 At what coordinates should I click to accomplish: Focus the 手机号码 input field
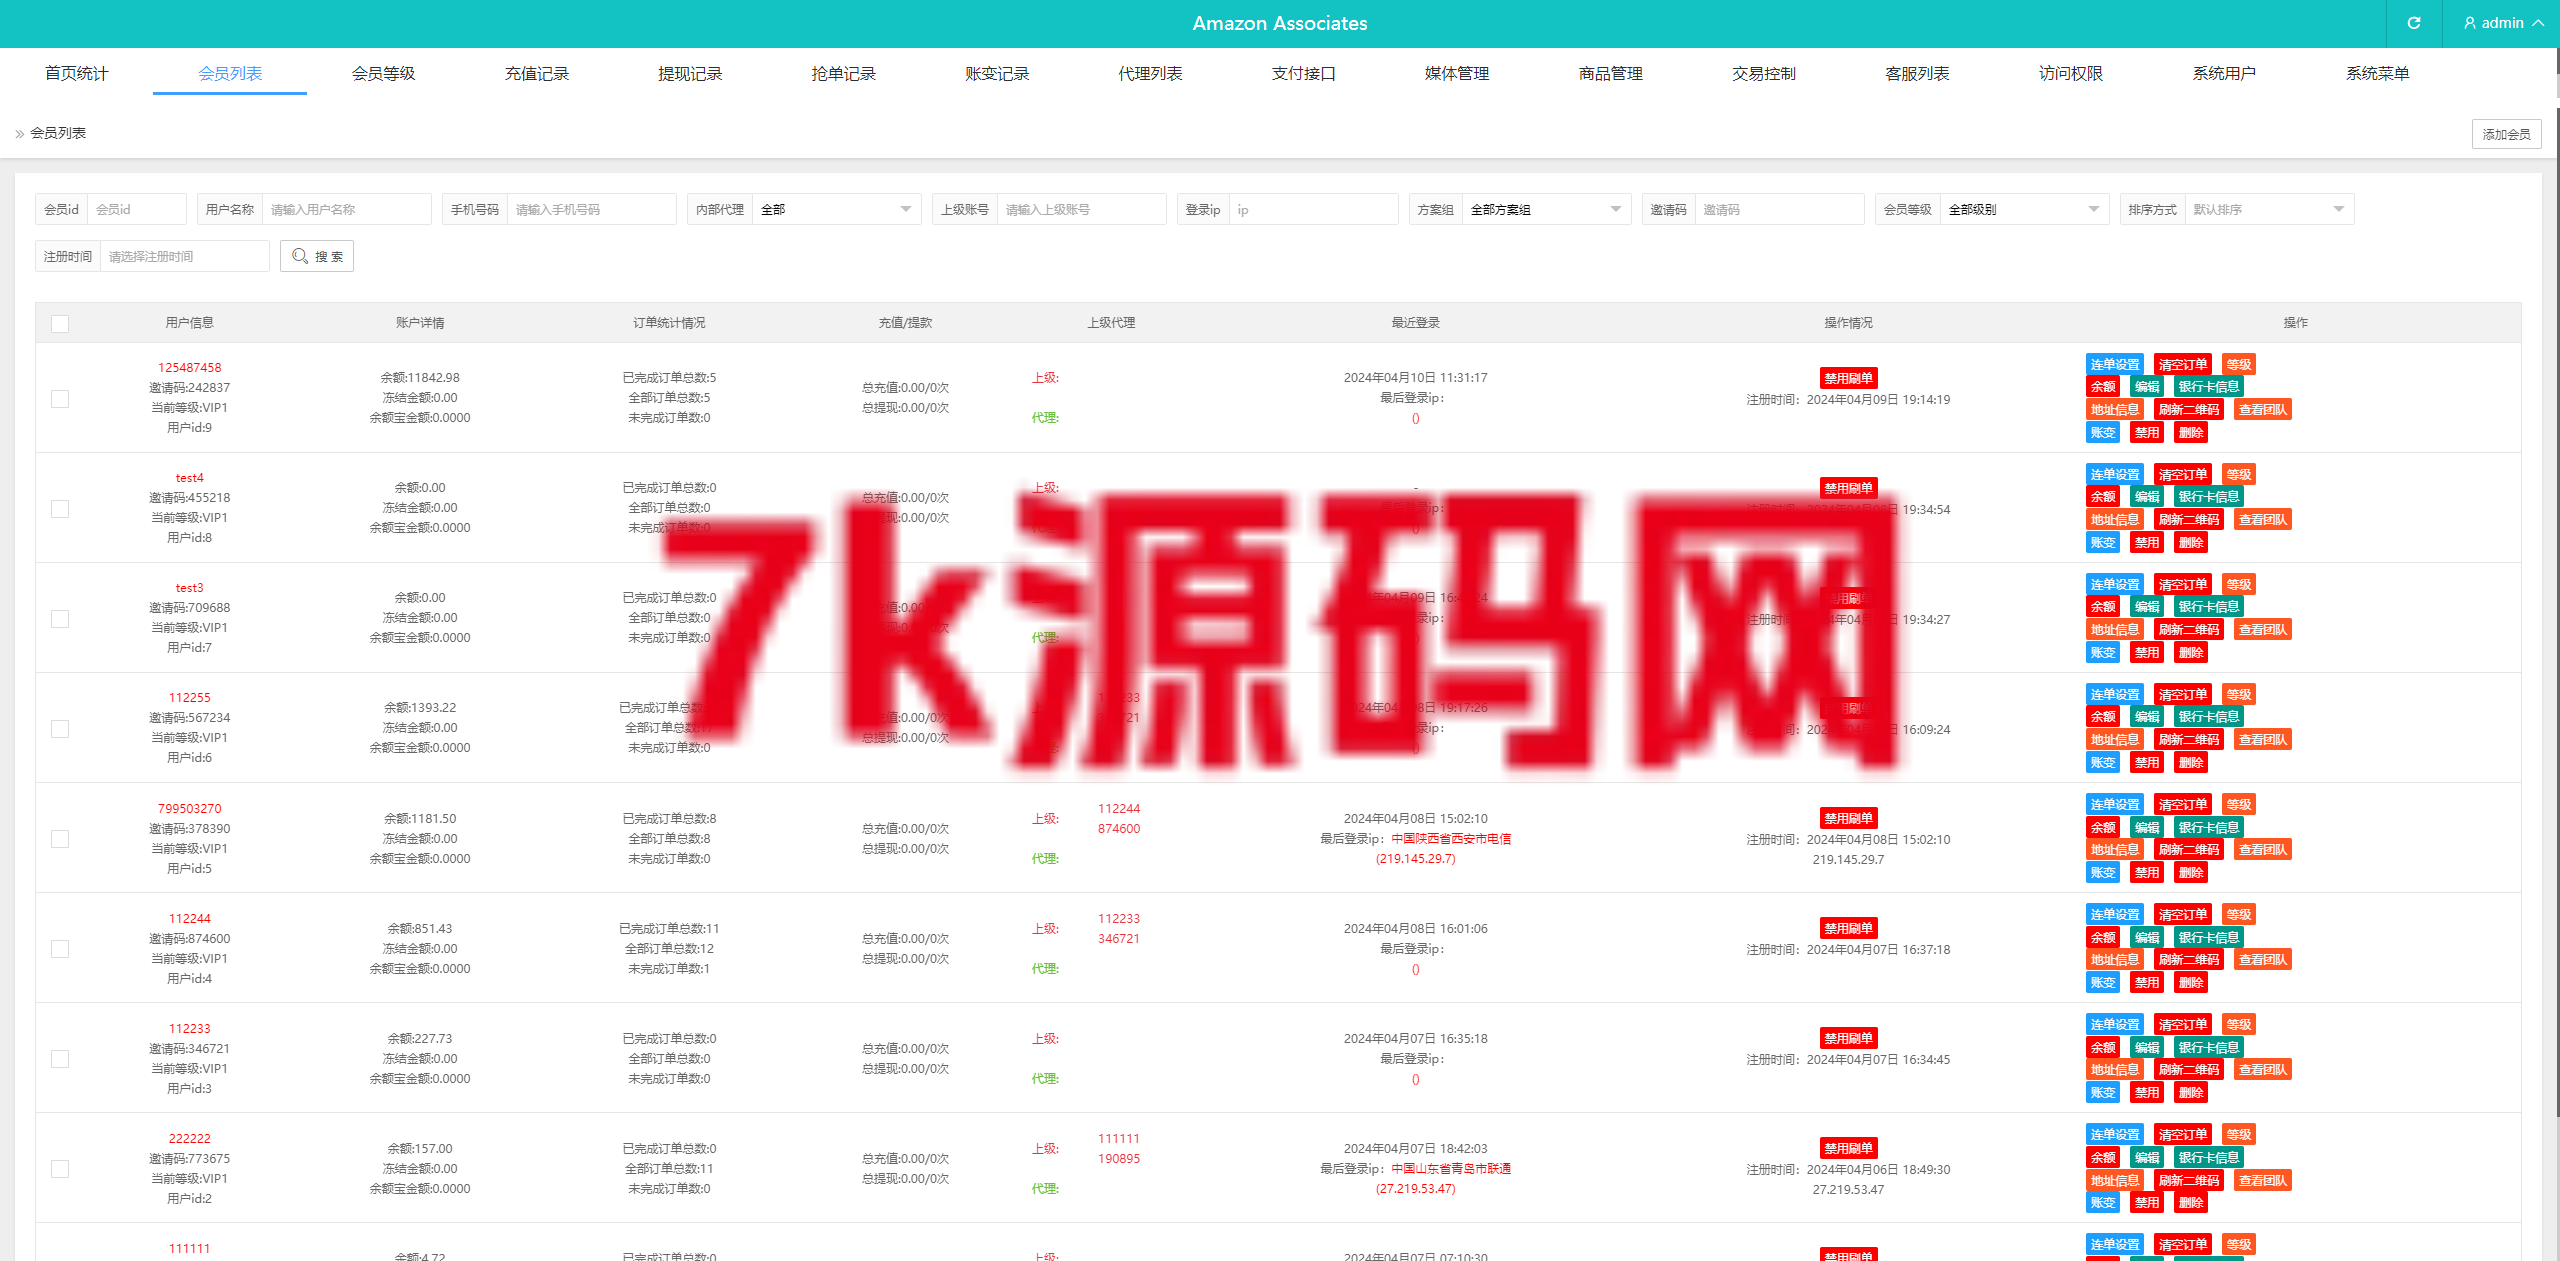click(591, 209)
